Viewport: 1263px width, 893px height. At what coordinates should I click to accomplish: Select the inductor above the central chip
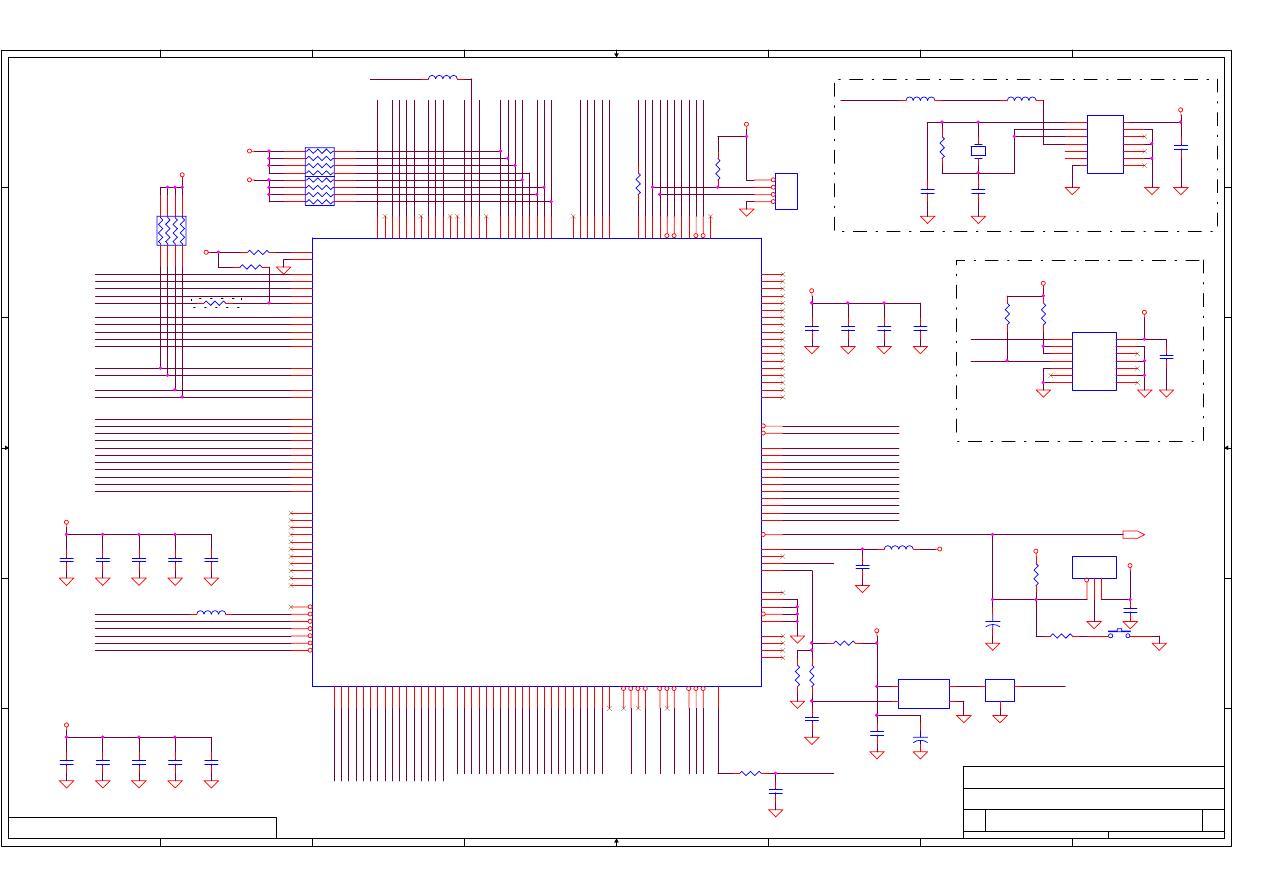442,78
